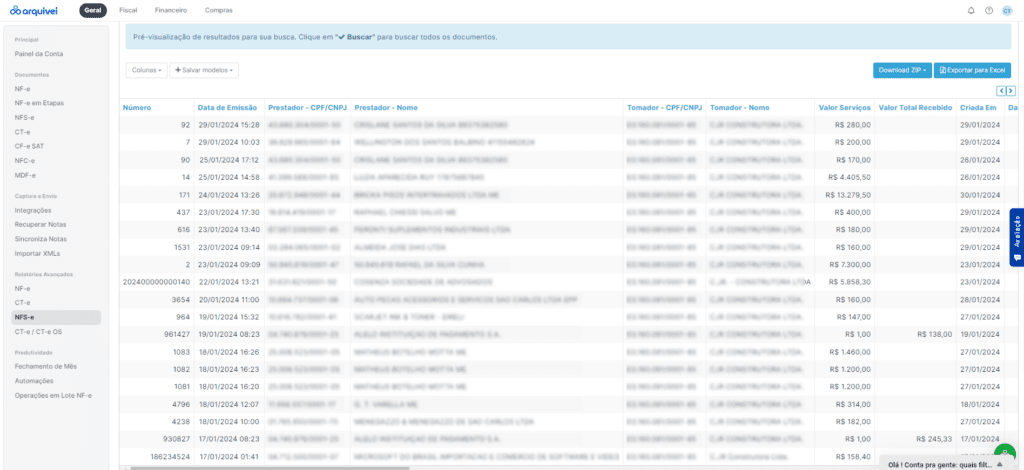1024x470 pixels.
Task: Open Integrações in the sidebar
Action: pos(33,210)
